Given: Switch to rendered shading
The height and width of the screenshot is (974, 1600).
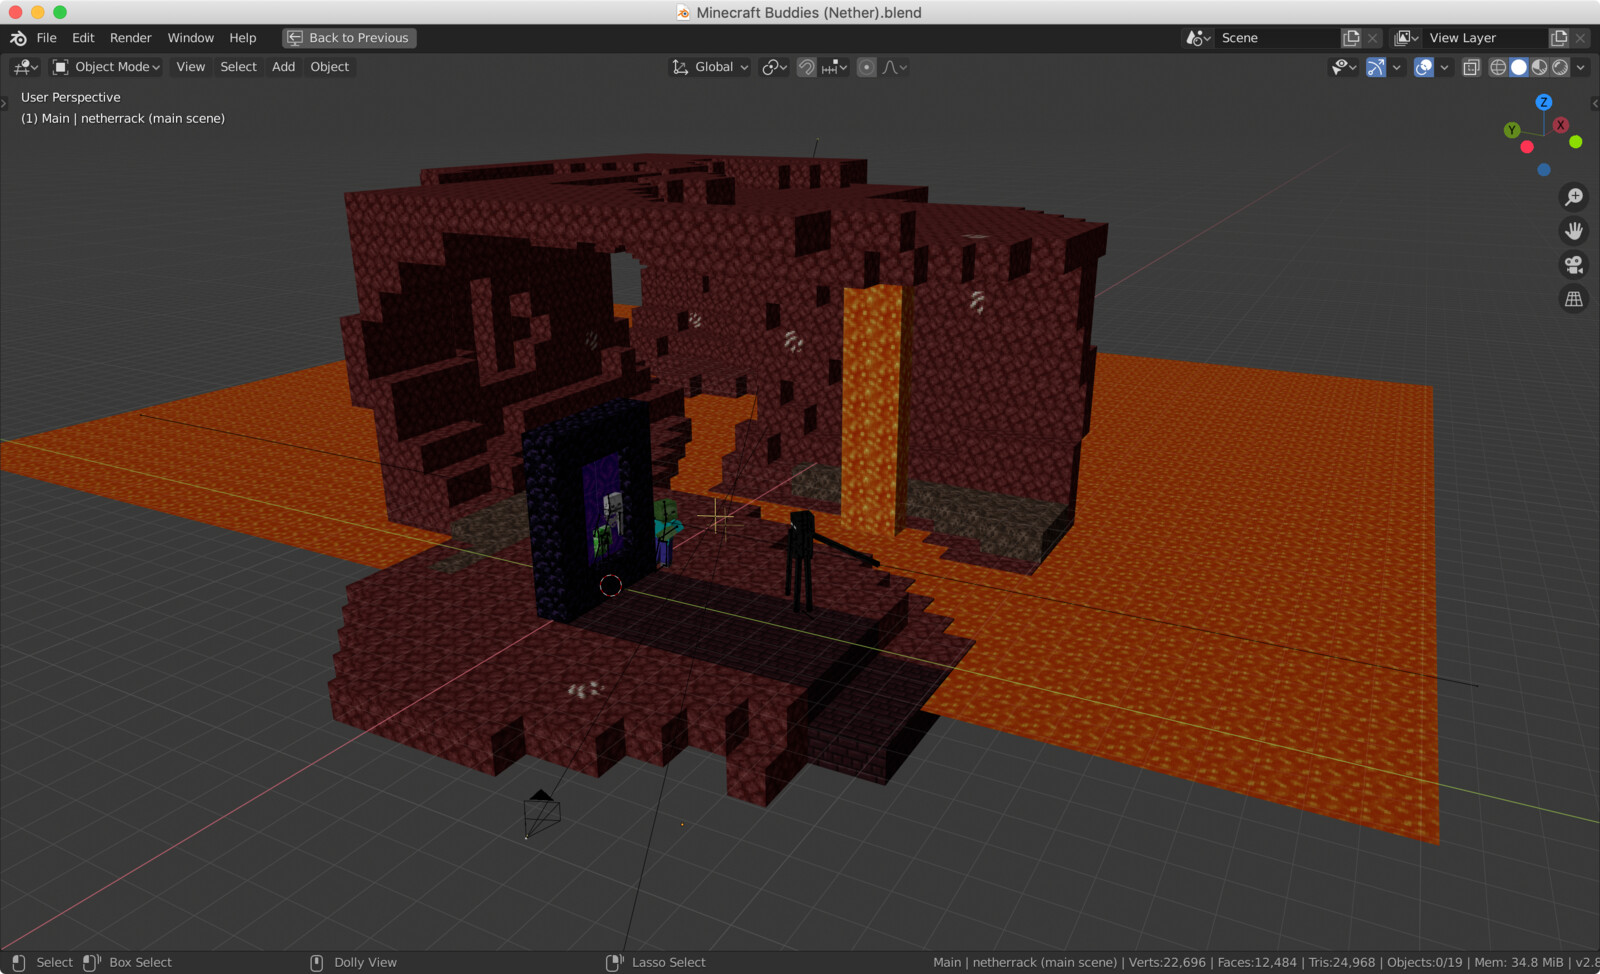Looking at the screenshot, I should click(1560, 67).
